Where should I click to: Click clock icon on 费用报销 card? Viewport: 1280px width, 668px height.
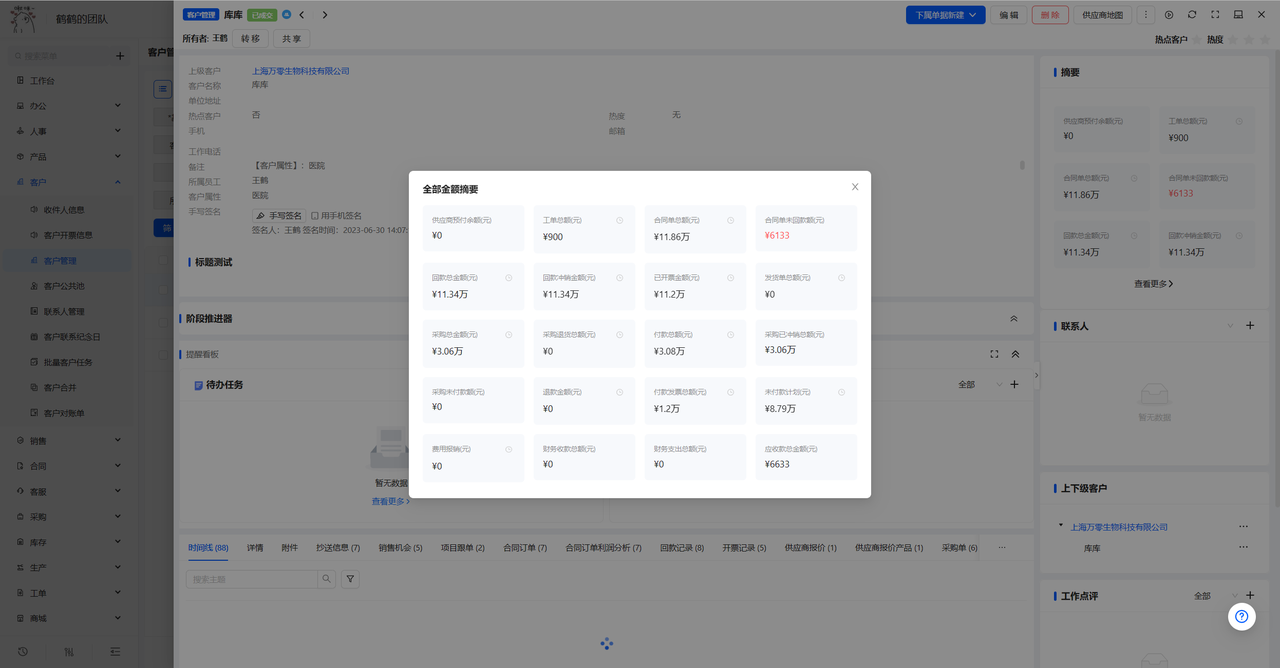508,450
